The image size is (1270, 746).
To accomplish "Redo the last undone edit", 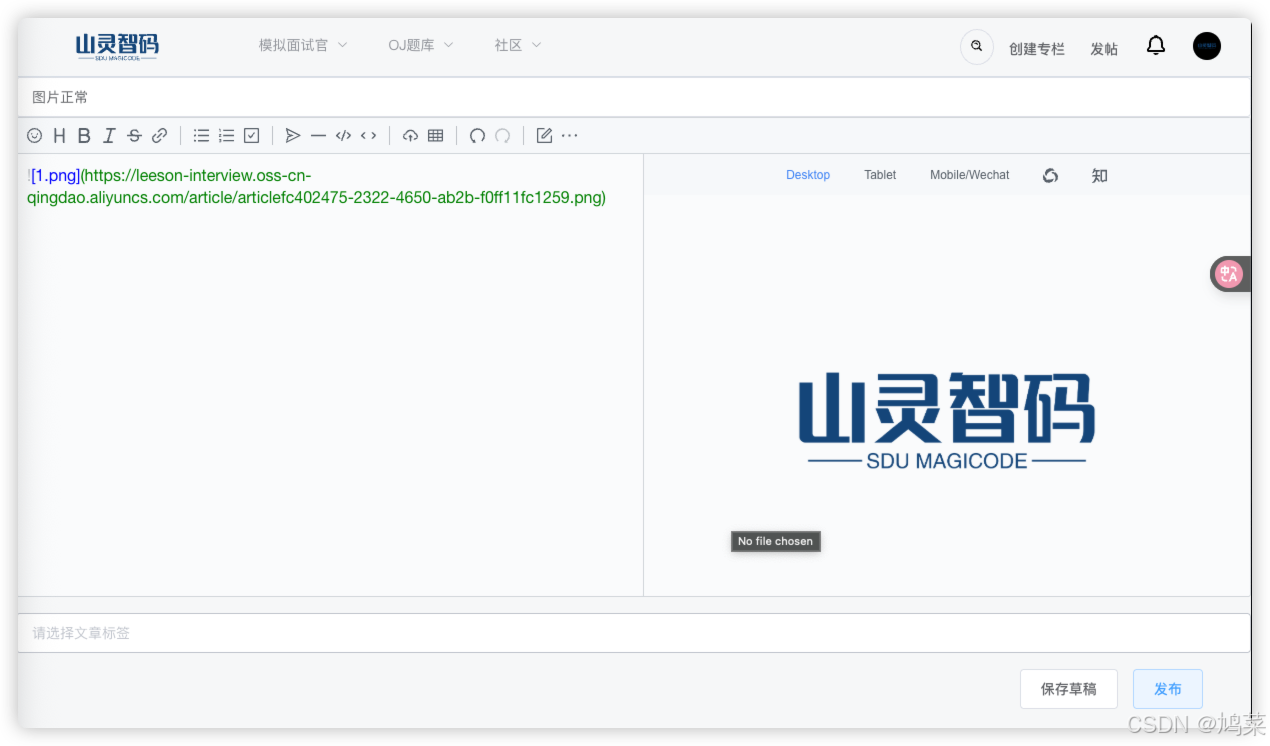I will point(503,136).
